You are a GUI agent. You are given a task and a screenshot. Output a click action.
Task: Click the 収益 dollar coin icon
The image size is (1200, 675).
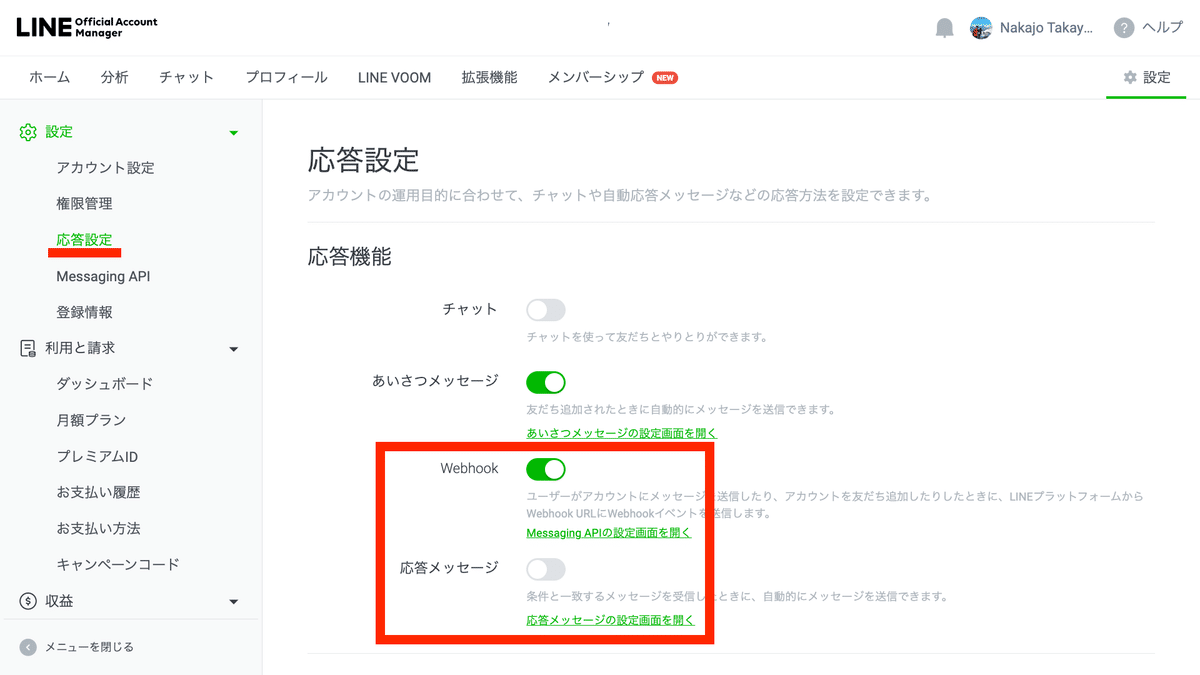point(28,601)
